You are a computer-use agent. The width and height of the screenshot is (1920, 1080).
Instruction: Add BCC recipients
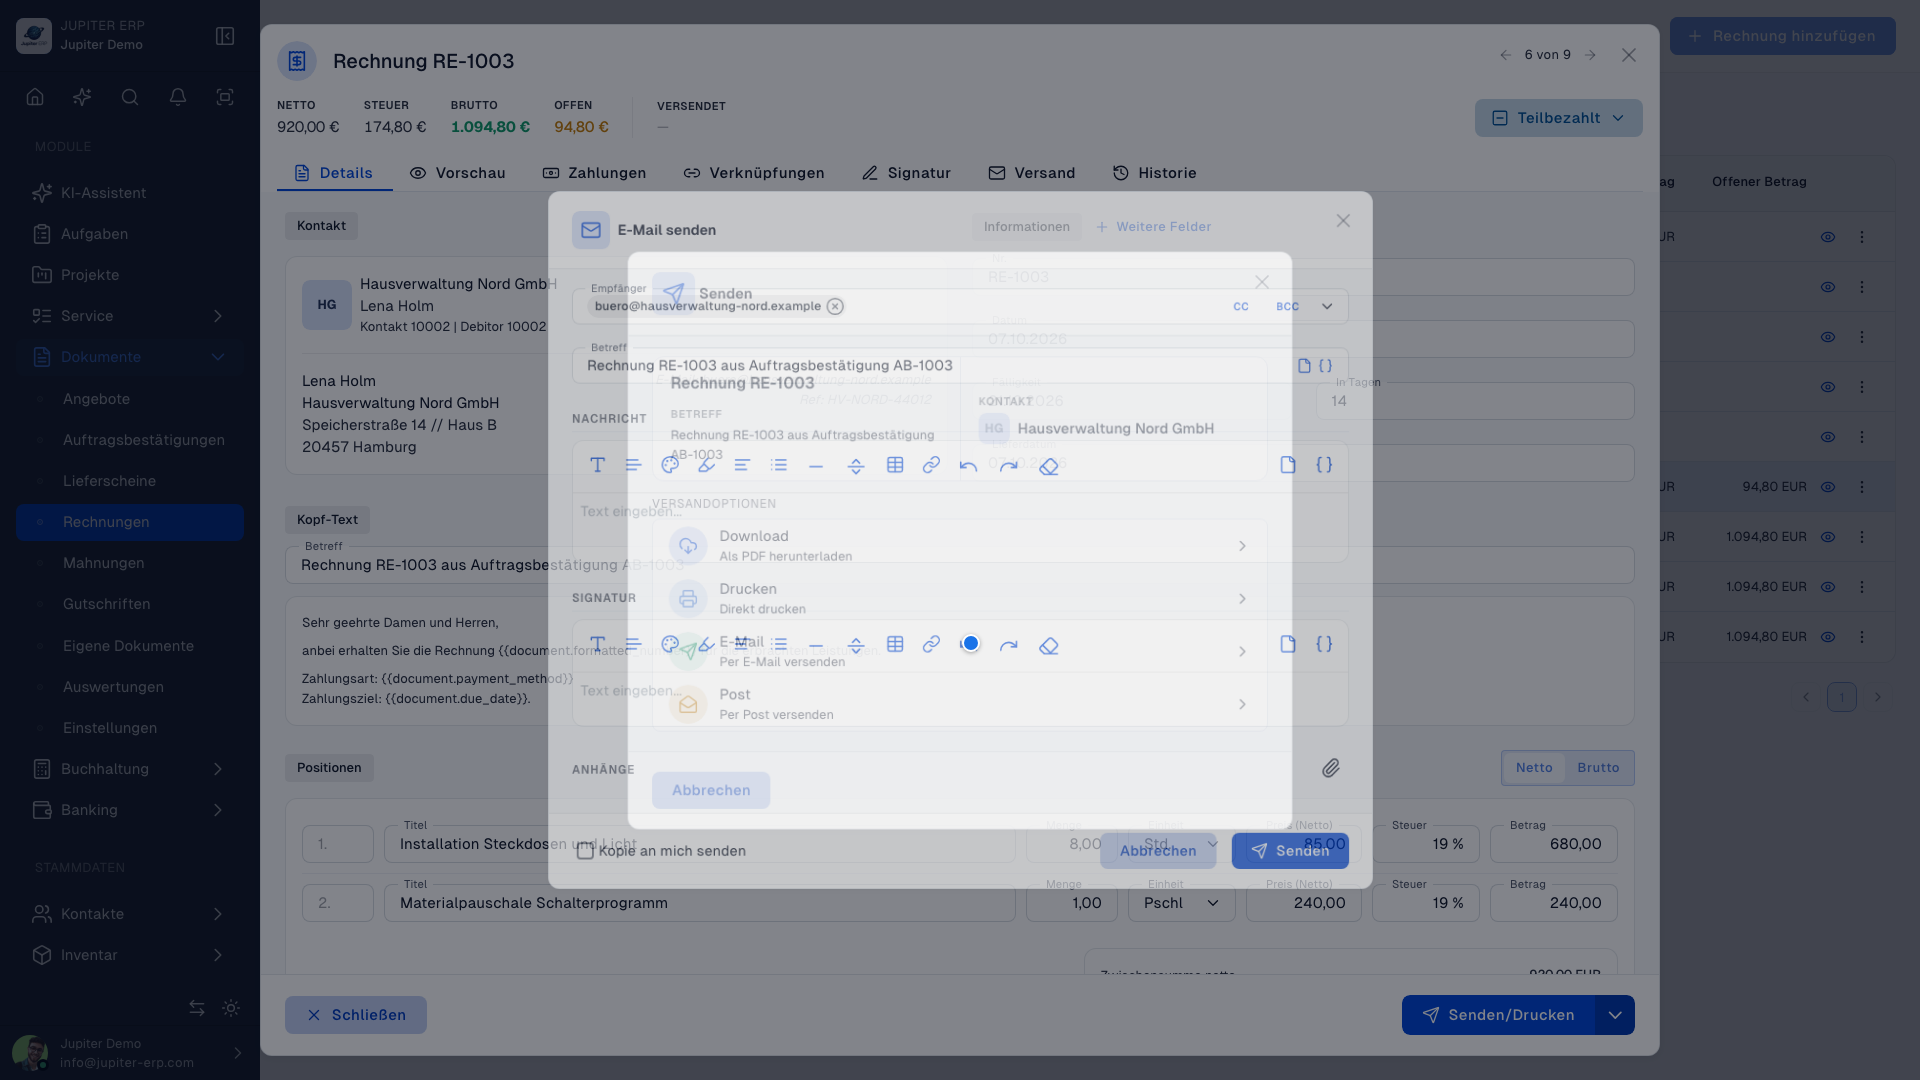pyautogui.click(x=1287, y=307)
